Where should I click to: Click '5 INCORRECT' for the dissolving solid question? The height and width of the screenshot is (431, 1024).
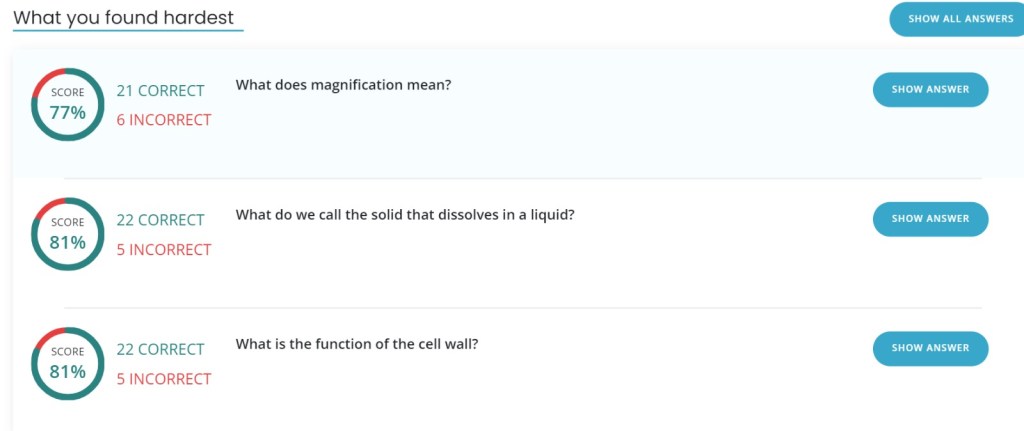(x=164, y=250)
